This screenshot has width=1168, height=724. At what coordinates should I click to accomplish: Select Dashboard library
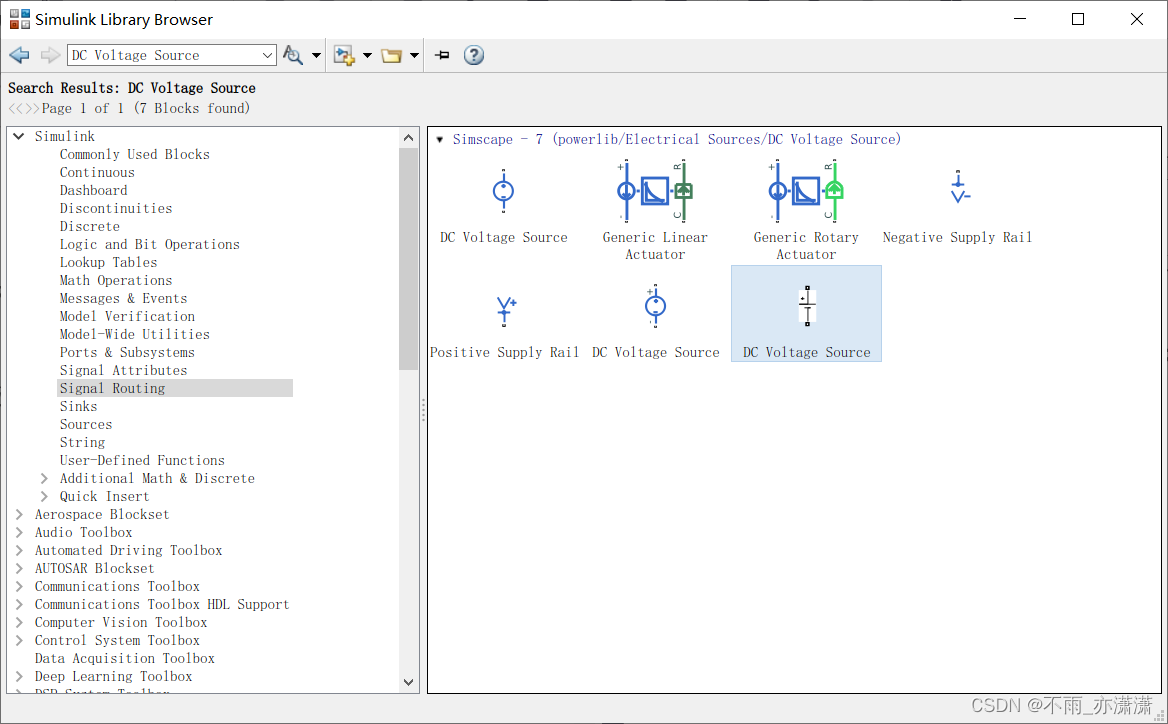click(93, 190)
